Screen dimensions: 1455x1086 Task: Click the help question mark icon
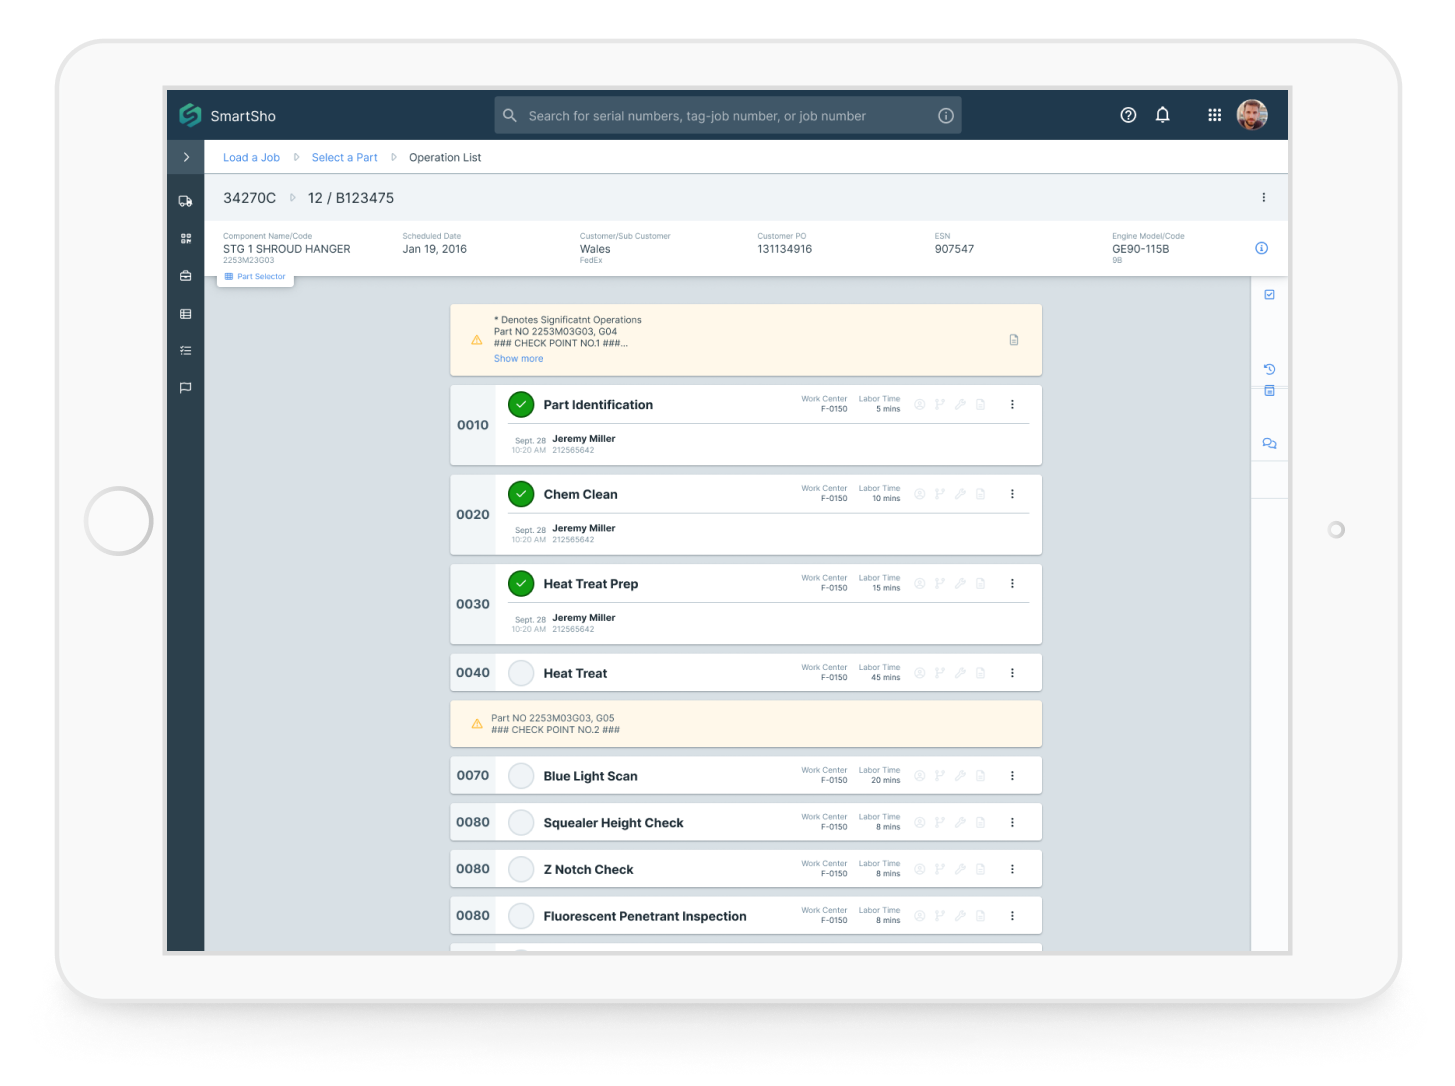[x=1128, y=115]
